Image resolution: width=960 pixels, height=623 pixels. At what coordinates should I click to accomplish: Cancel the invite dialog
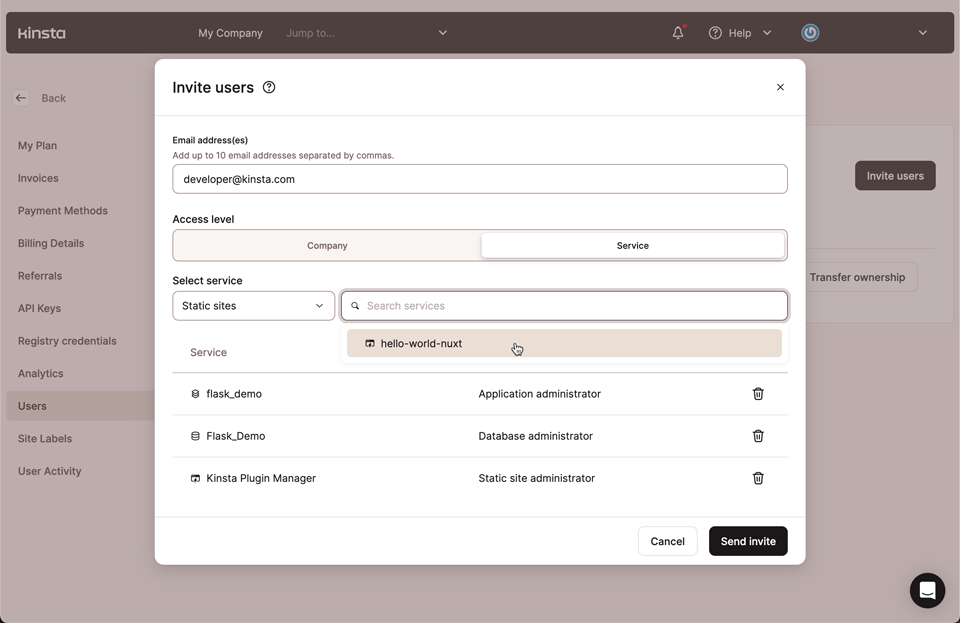667,541
